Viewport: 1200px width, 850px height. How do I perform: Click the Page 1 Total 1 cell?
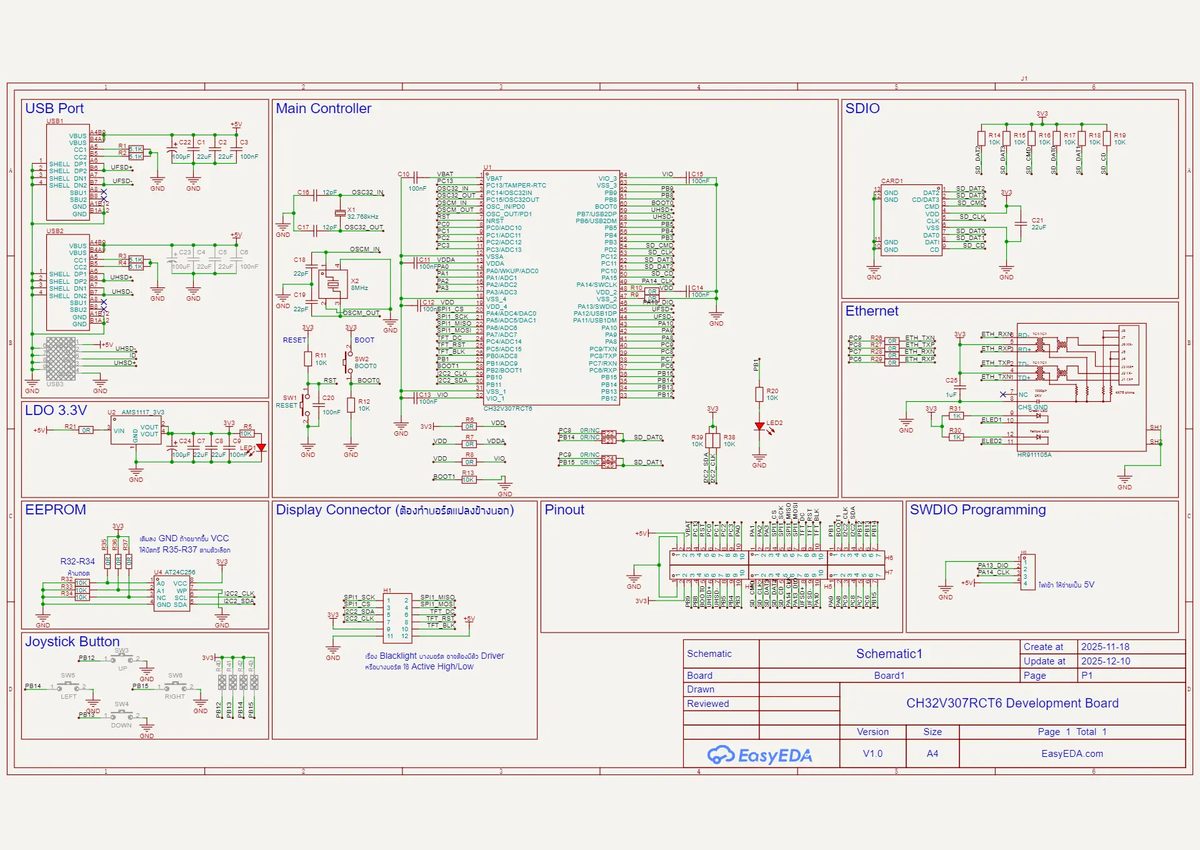pyautogui.click(x=1072, y=732)
